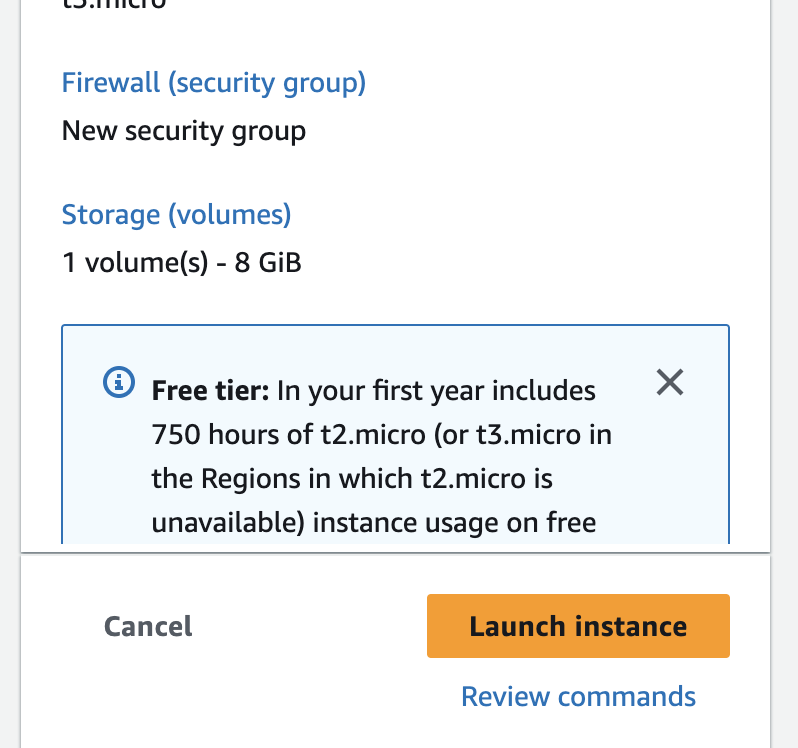Click the word 'Firewall' in the summary heading
This screenshot has width=798, height=748.
111,83
